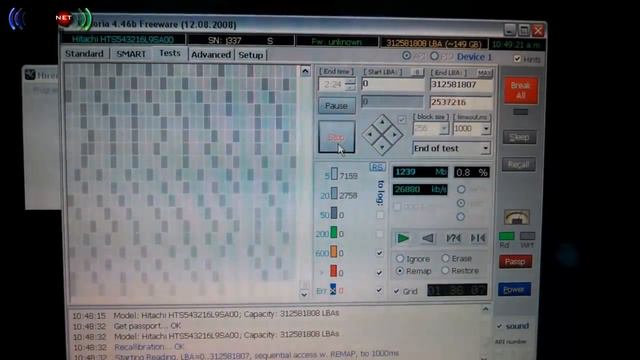The width and height of the screenshot is (640, 360).
Task: Toggle log checkbox for 200 ms blocks
Action: (380, 234)
